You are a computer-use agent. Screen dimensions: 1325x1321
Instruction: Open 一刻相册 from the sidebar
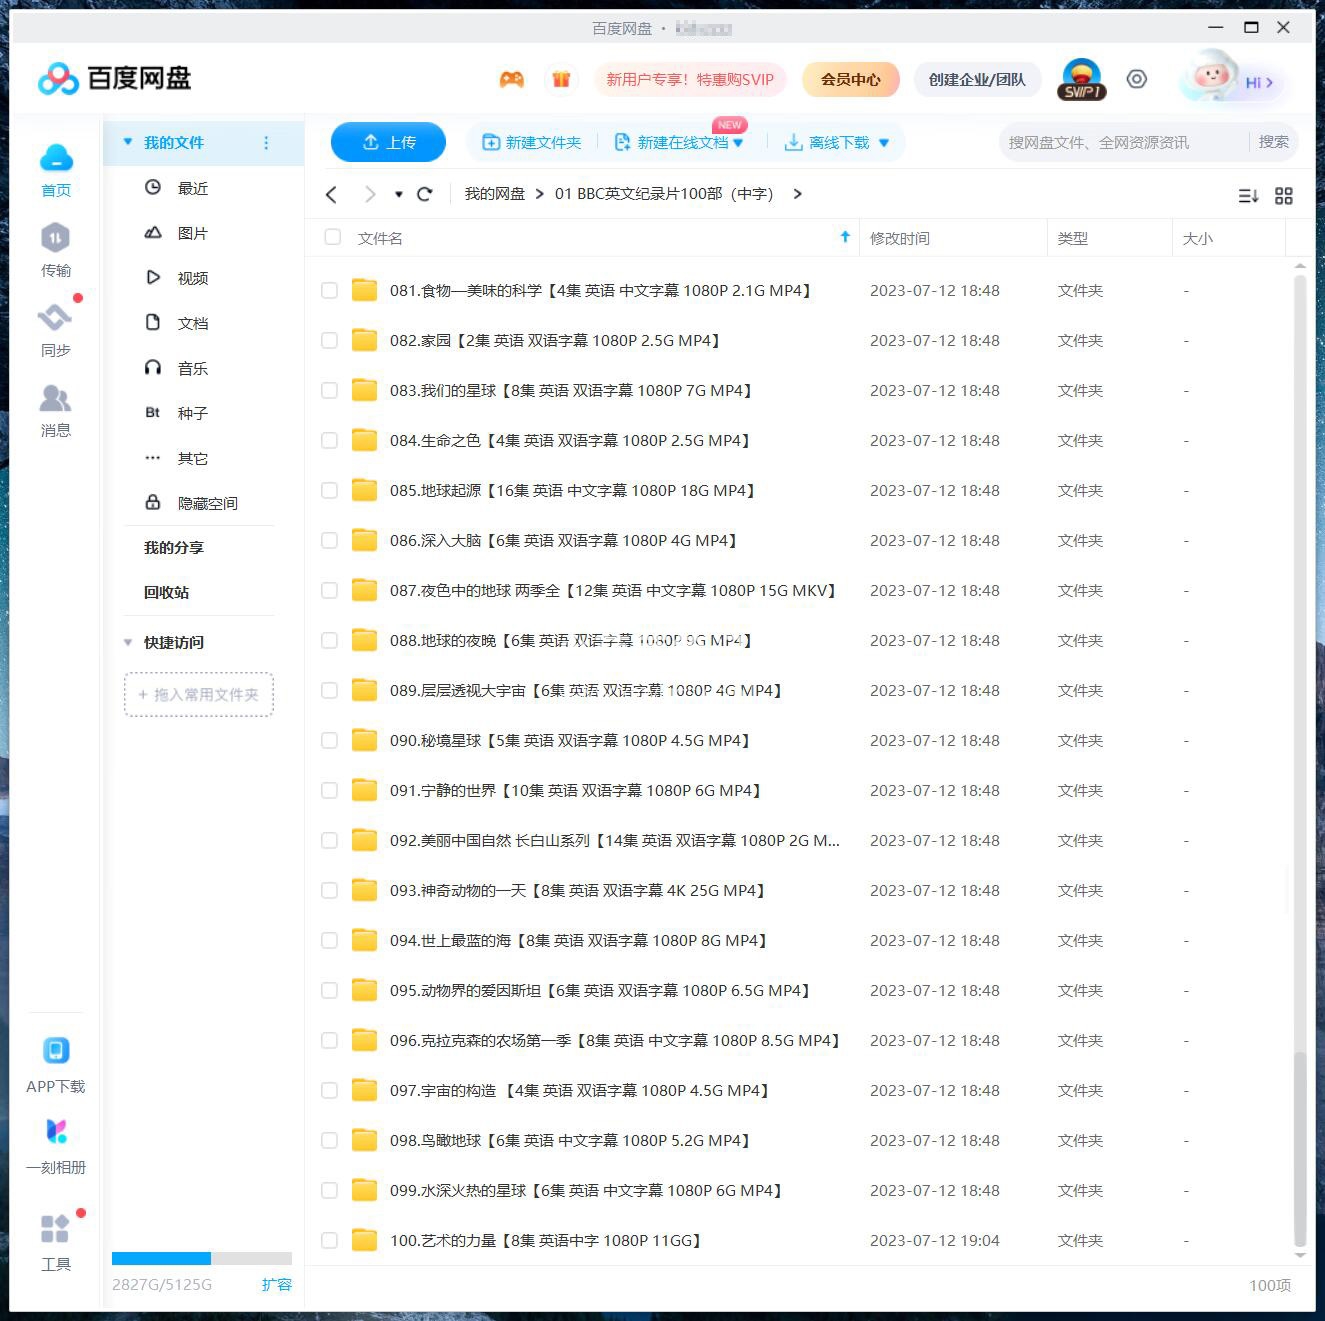click(x=55, y=1145)
